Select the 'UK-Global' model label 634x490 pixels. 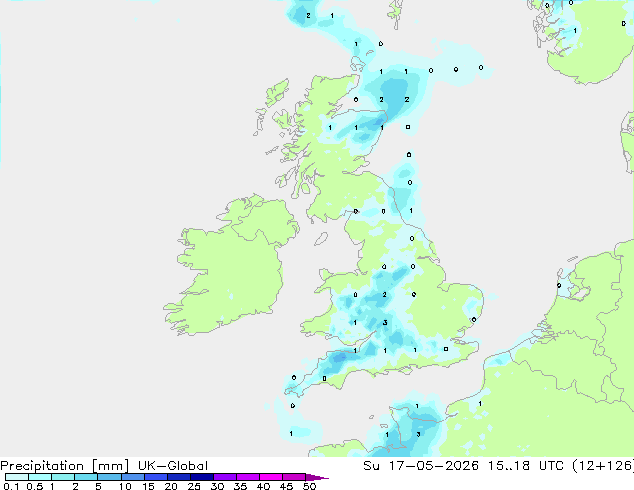click(x=173, y=466)
